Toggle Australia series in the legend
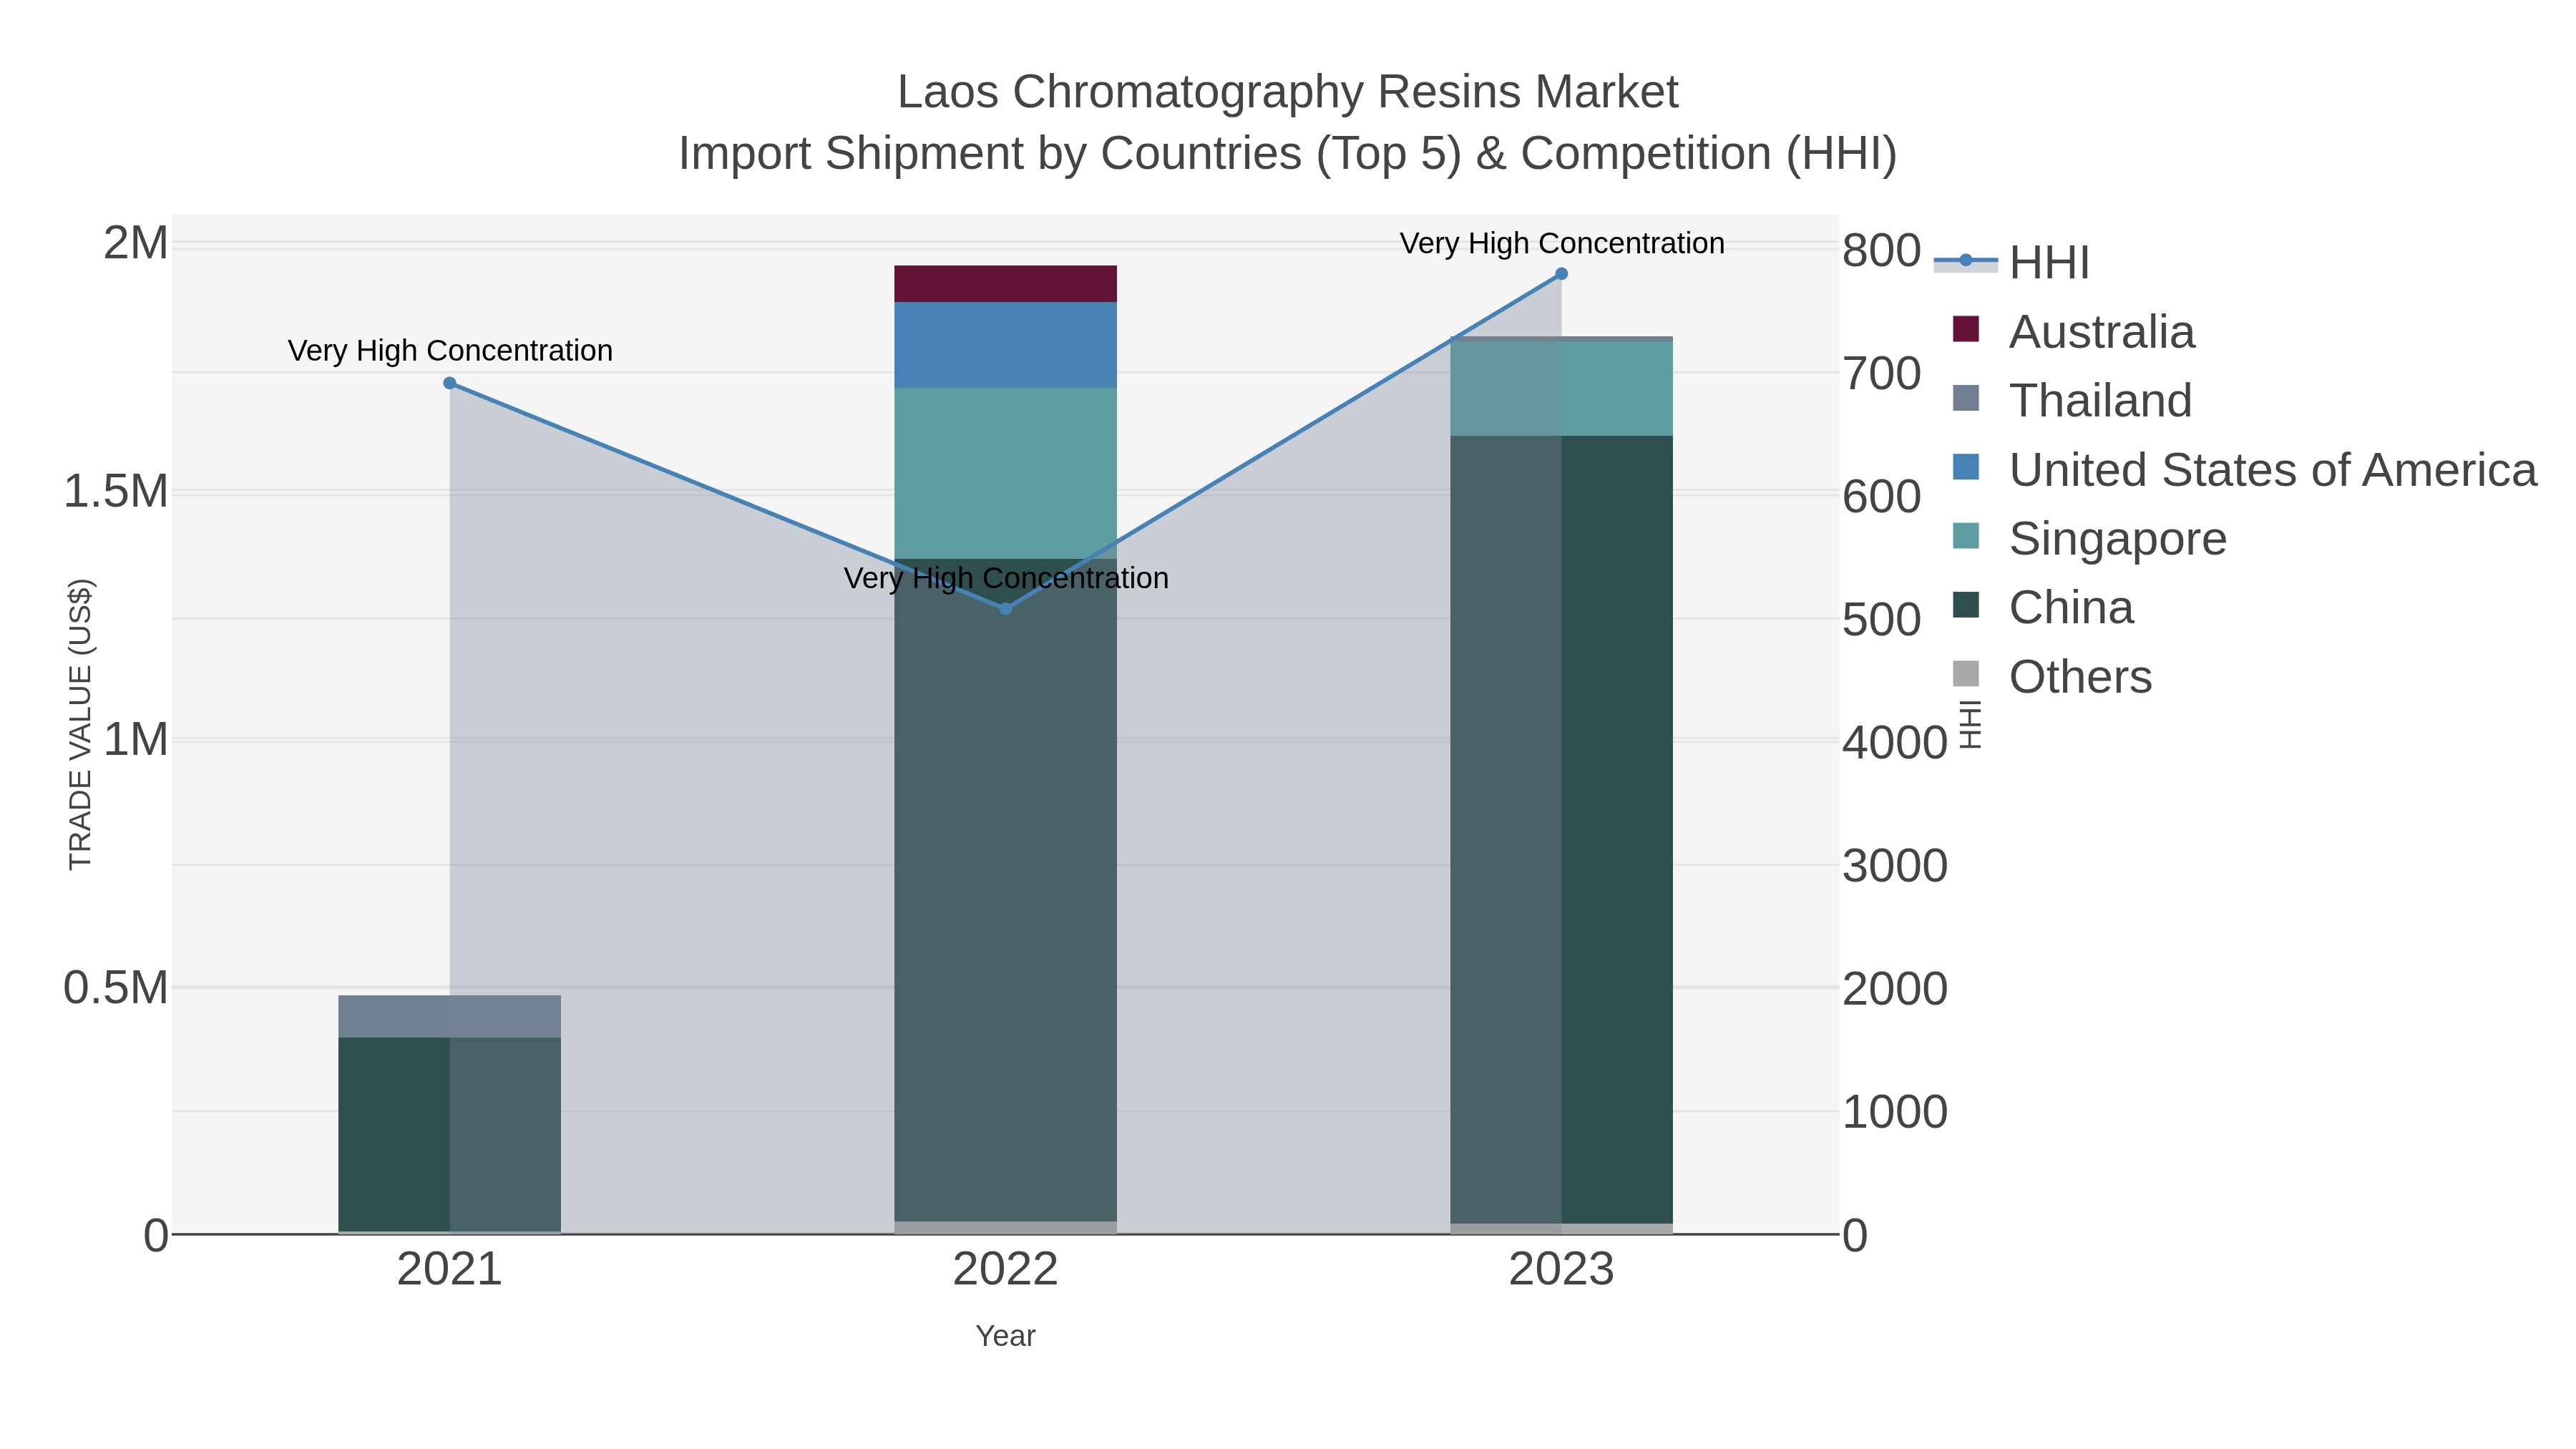 coord(2074,331)
